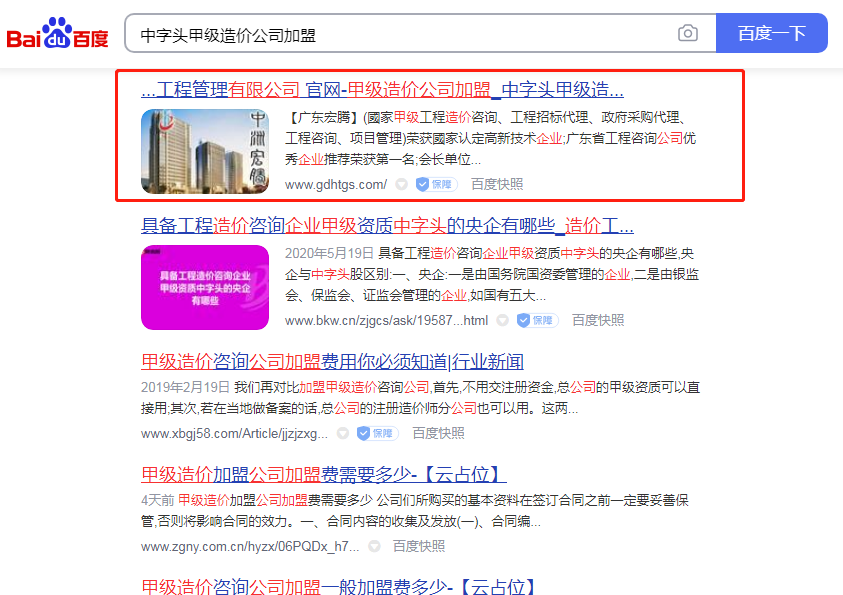
Task: Open result 甲级造价咨询公司加盟费用你必须知道
Action: click(332, 361)
